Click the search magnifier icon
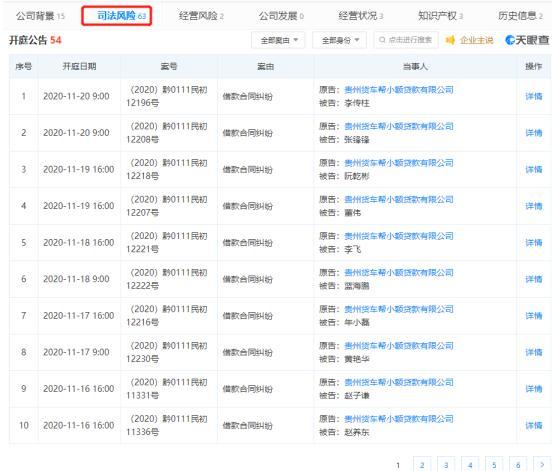Image resolution: width=552 pixels, height=471 pixels. pyautogui.click(x=382, y=40)
